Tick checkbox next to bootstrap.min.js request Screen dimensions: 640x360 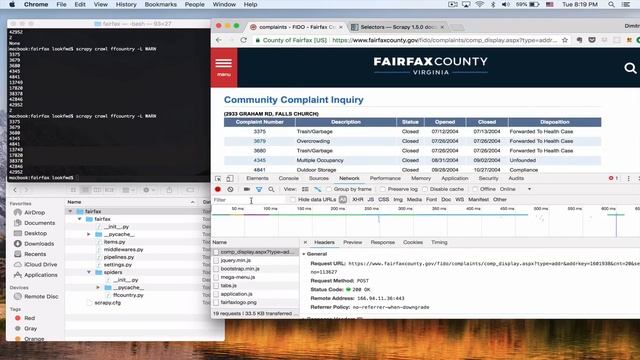pyautogui.click(x=216, y=269)
